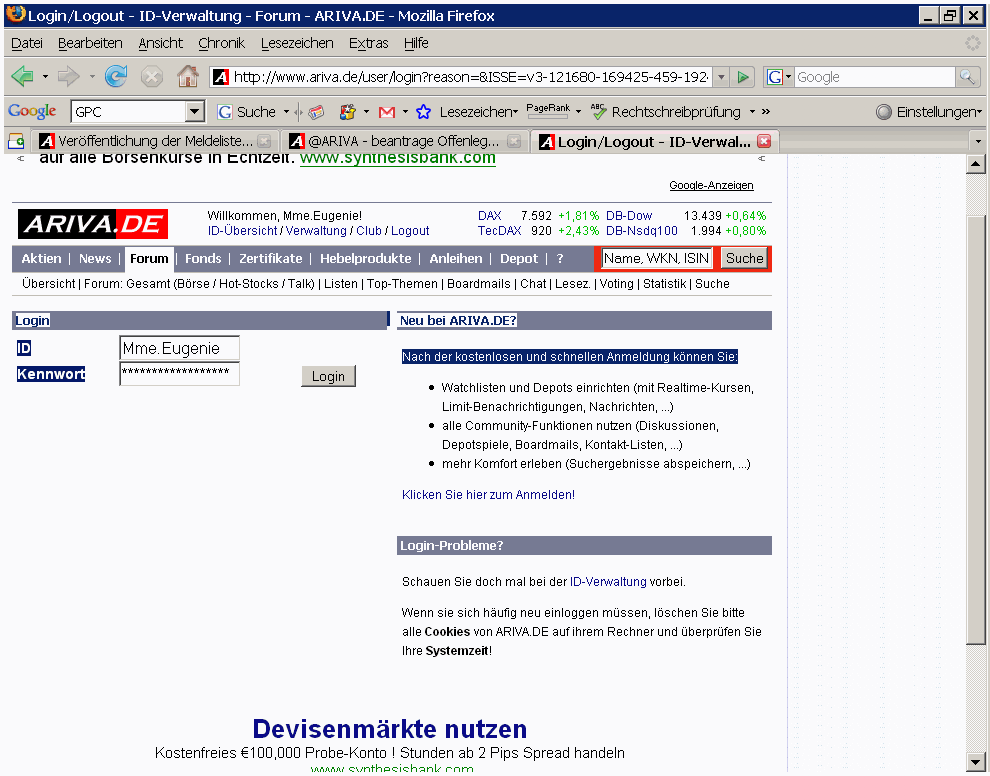
Task: Click the search magnifier icon in the Google box
Action: (x=967, y=77)
